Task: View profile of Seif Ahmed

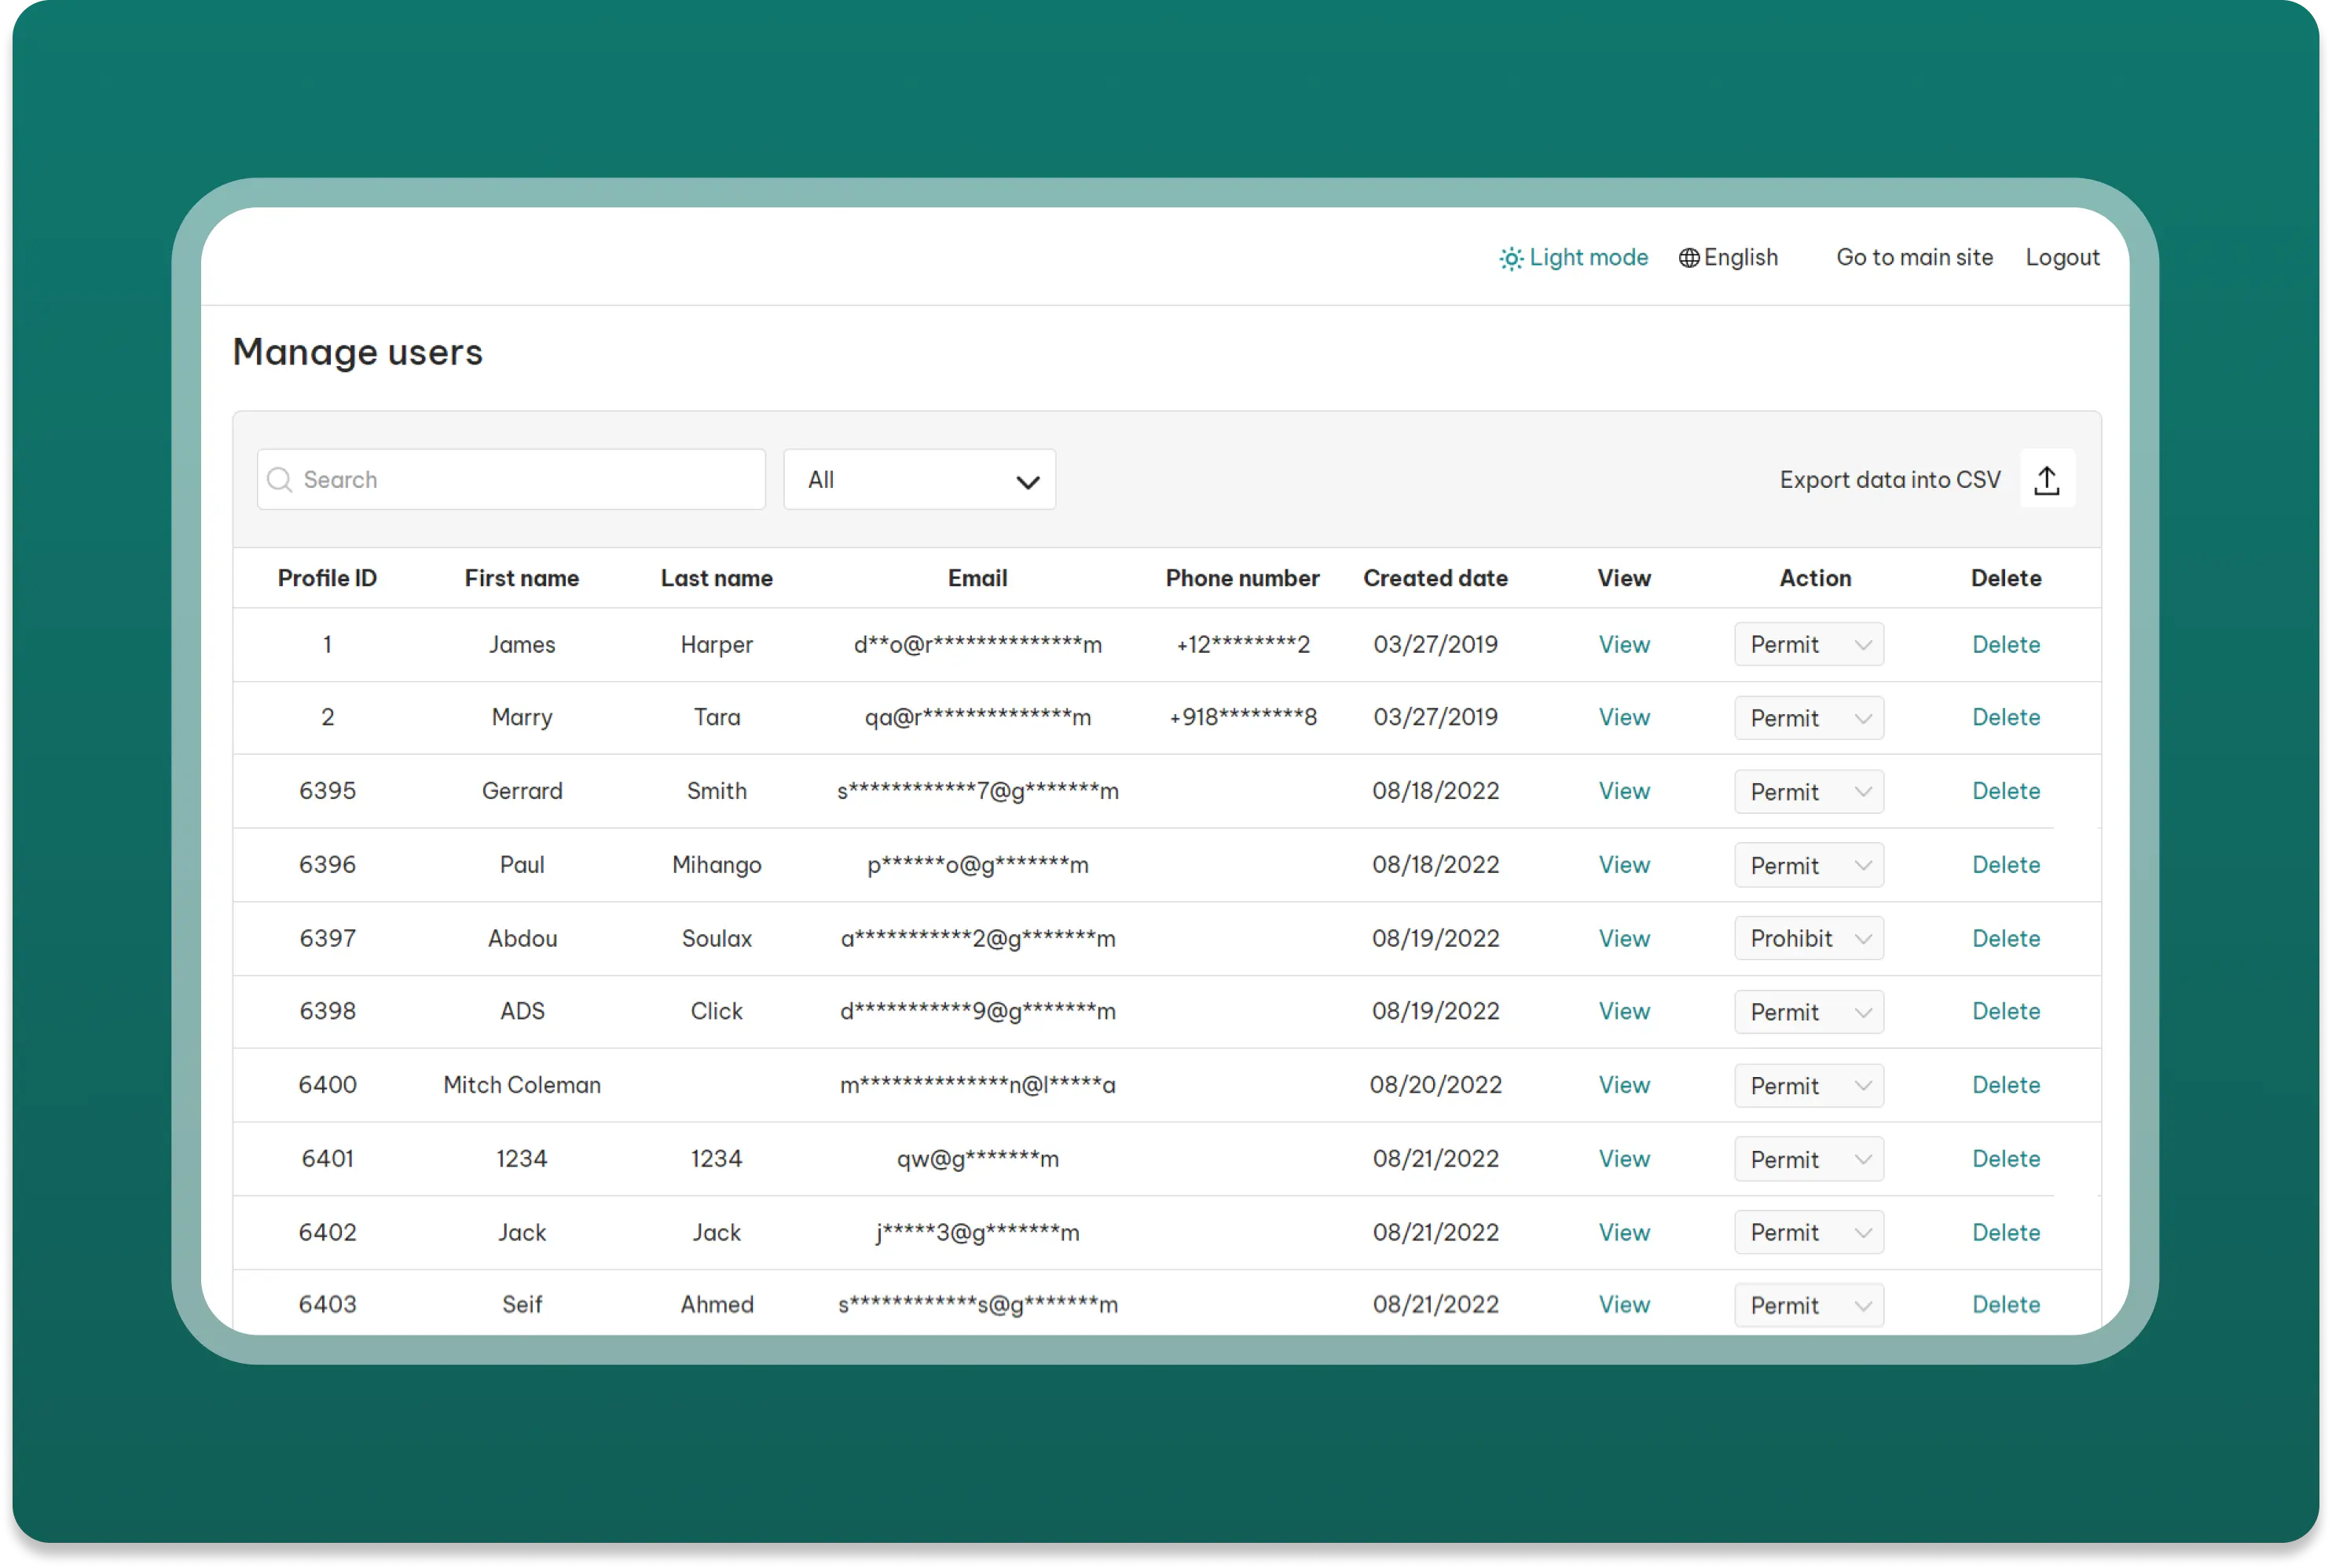Action: [x=1623, y=1304]
